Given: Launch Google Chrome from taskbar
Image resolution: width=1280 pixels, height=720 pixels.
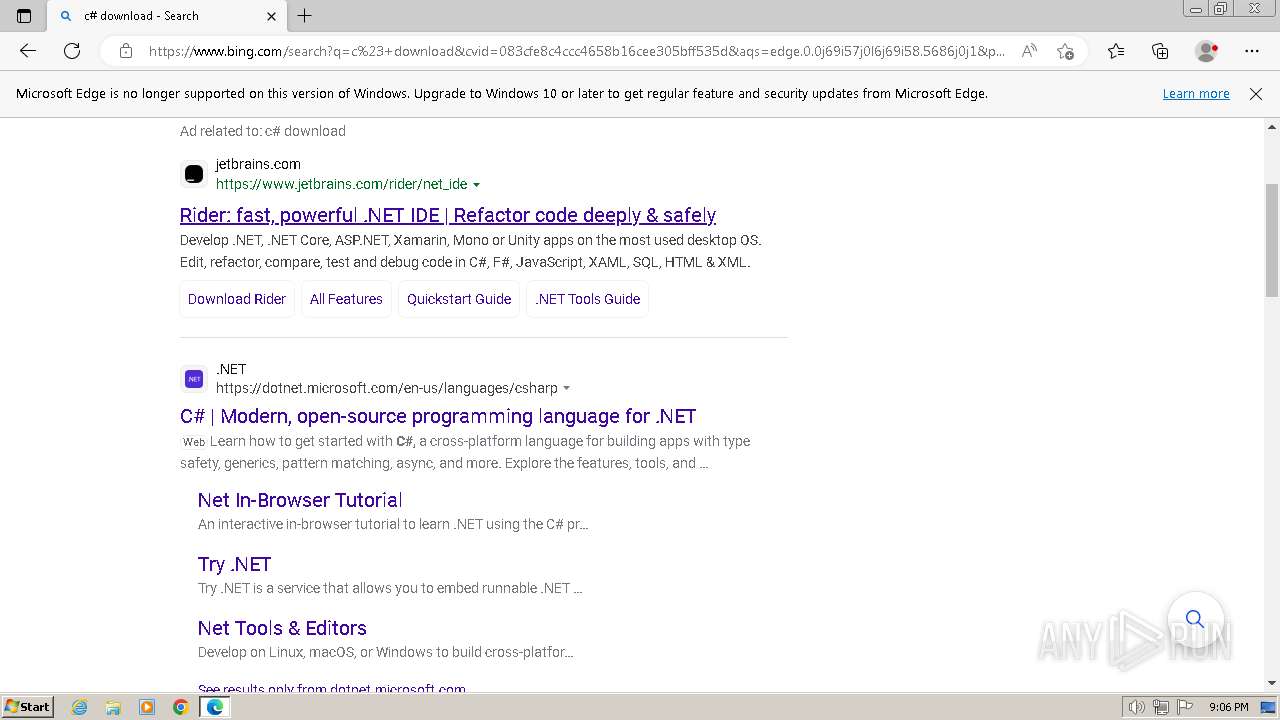Looking at the screenshot, I should (180, 707).
